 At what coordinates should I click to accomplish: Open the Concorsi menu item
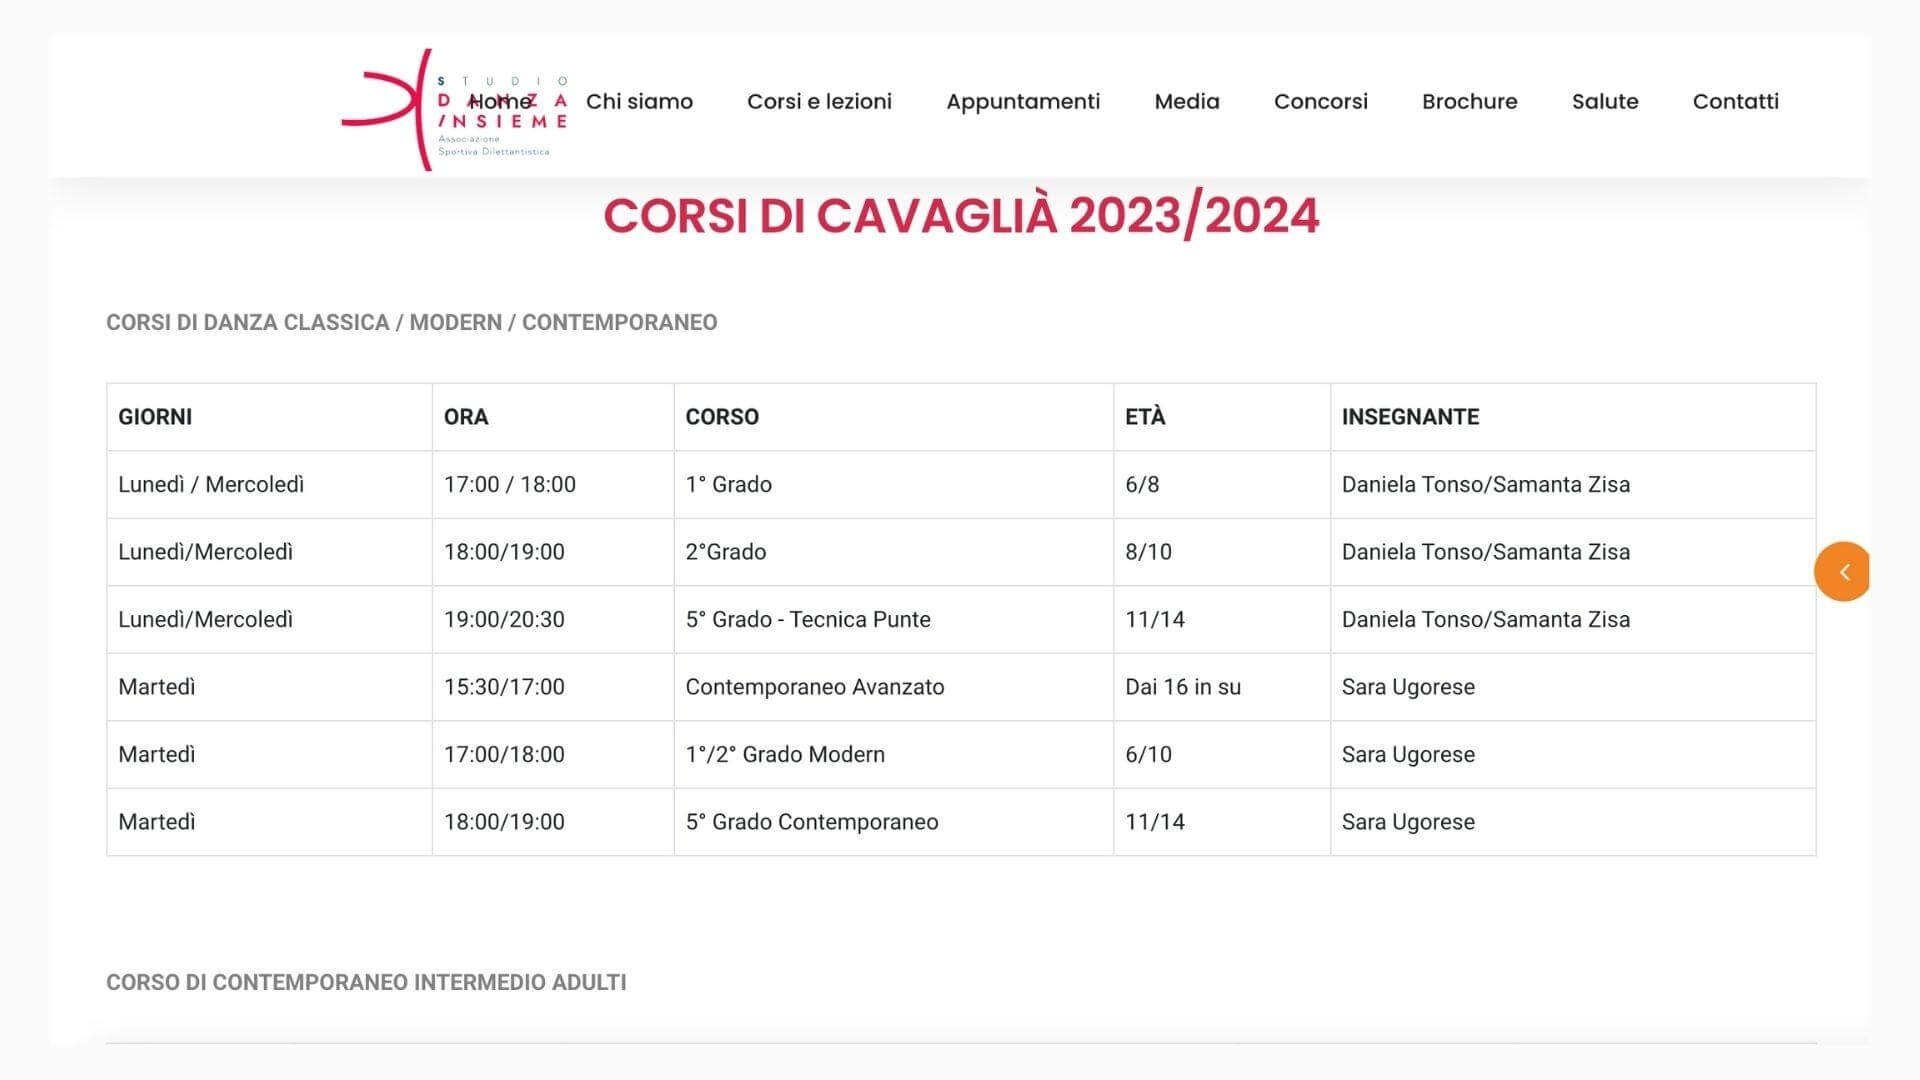coord(1320,101)
